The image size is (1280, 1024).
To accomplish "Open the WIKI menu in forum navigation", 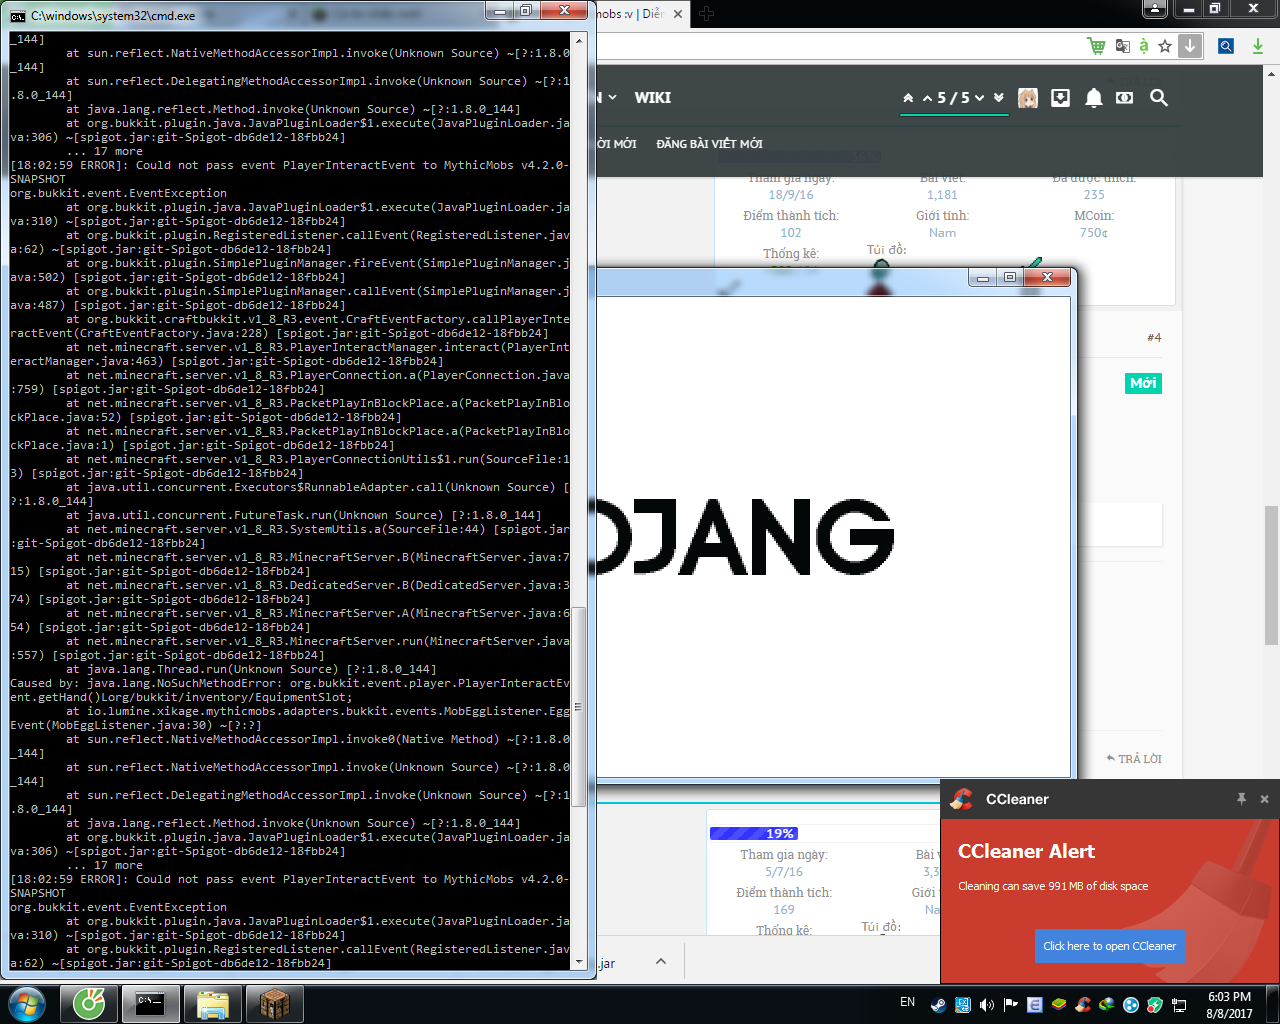I will pos(652,98).
